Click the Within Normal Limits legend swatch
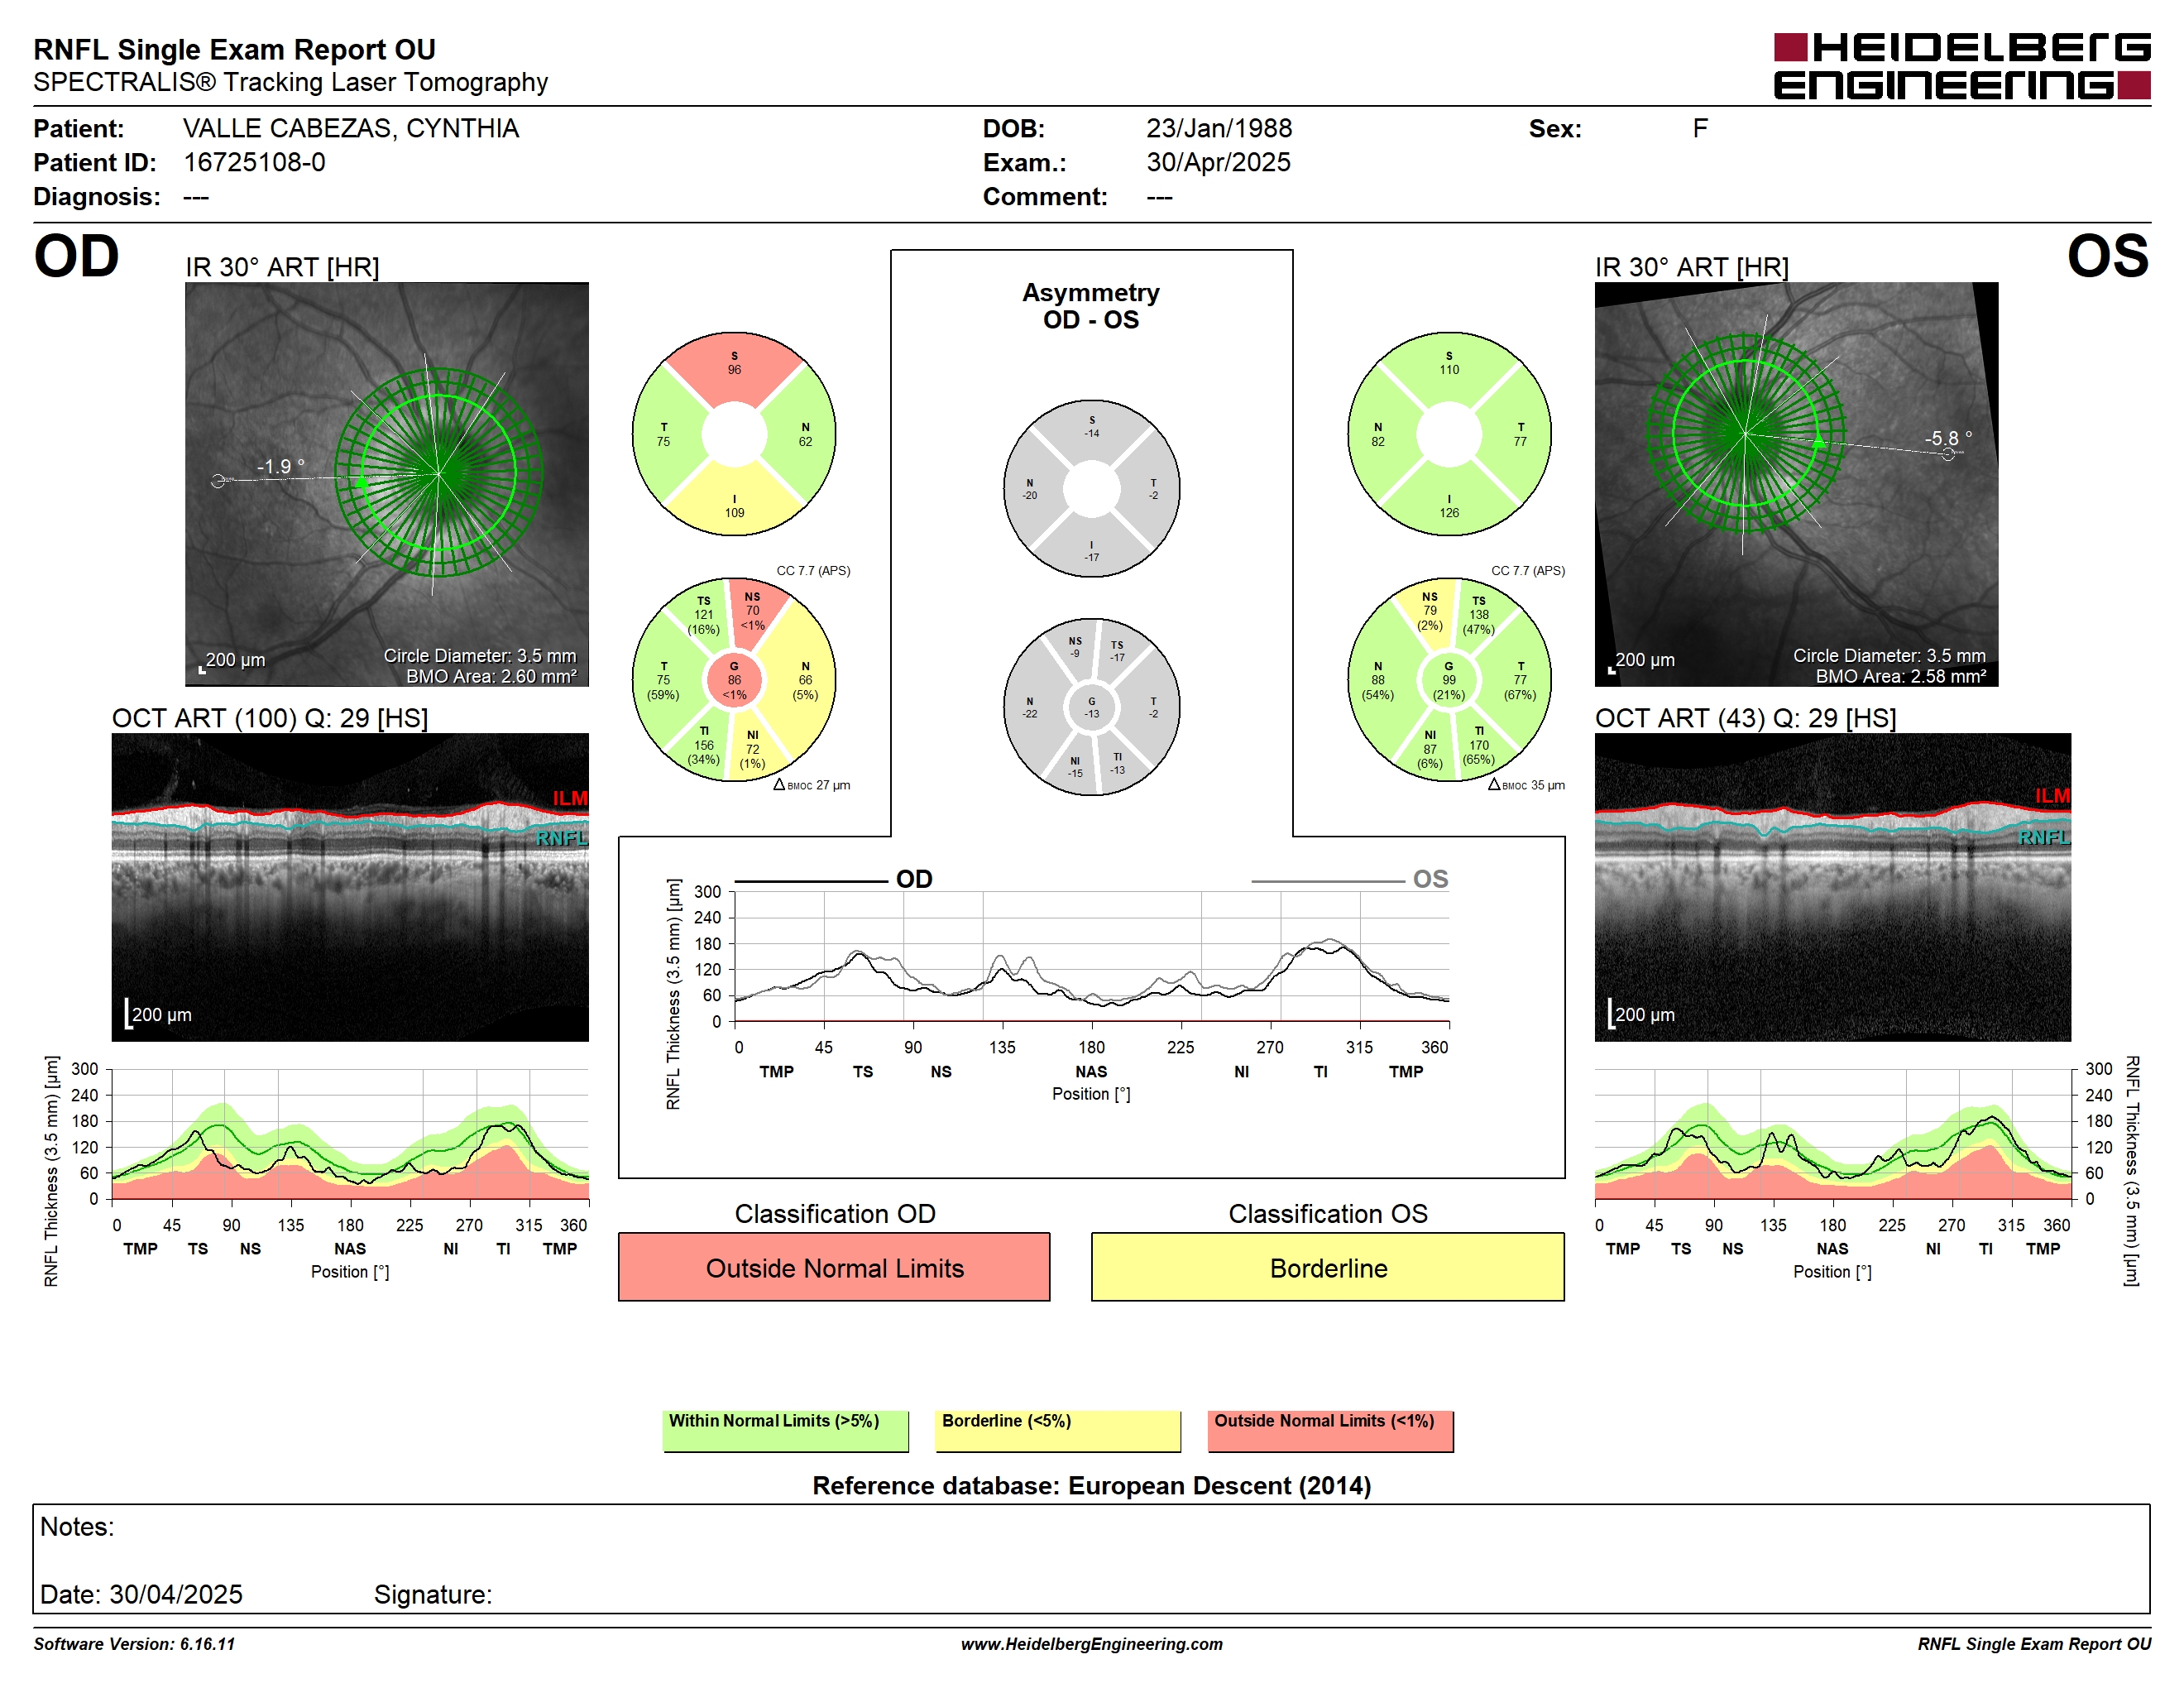The image size is (2184, 1688). [x=785, y=1431]
